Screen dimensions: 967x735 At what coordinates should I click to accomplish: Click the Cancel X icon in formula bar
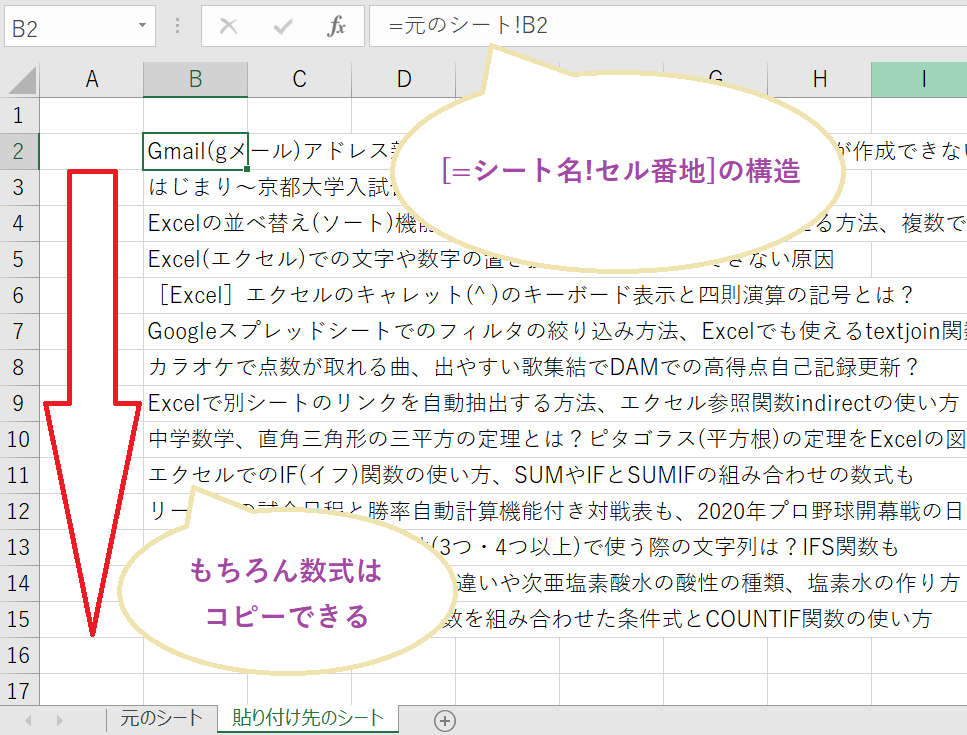tap(229, 27)
